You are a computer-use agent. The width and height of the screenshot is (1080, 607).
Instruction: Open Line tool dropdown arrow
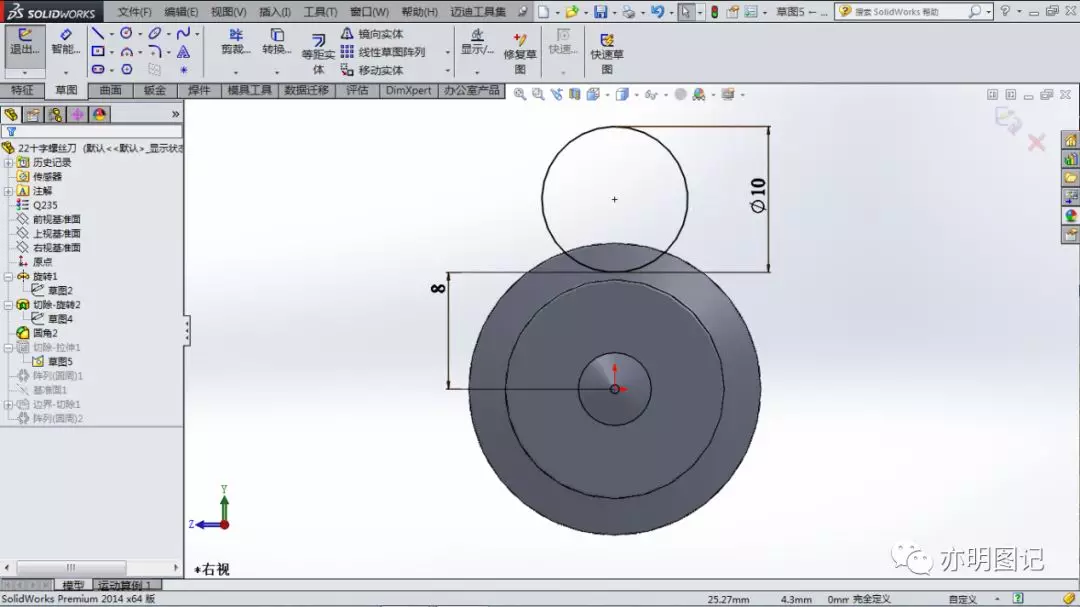[x=112, y=34]
